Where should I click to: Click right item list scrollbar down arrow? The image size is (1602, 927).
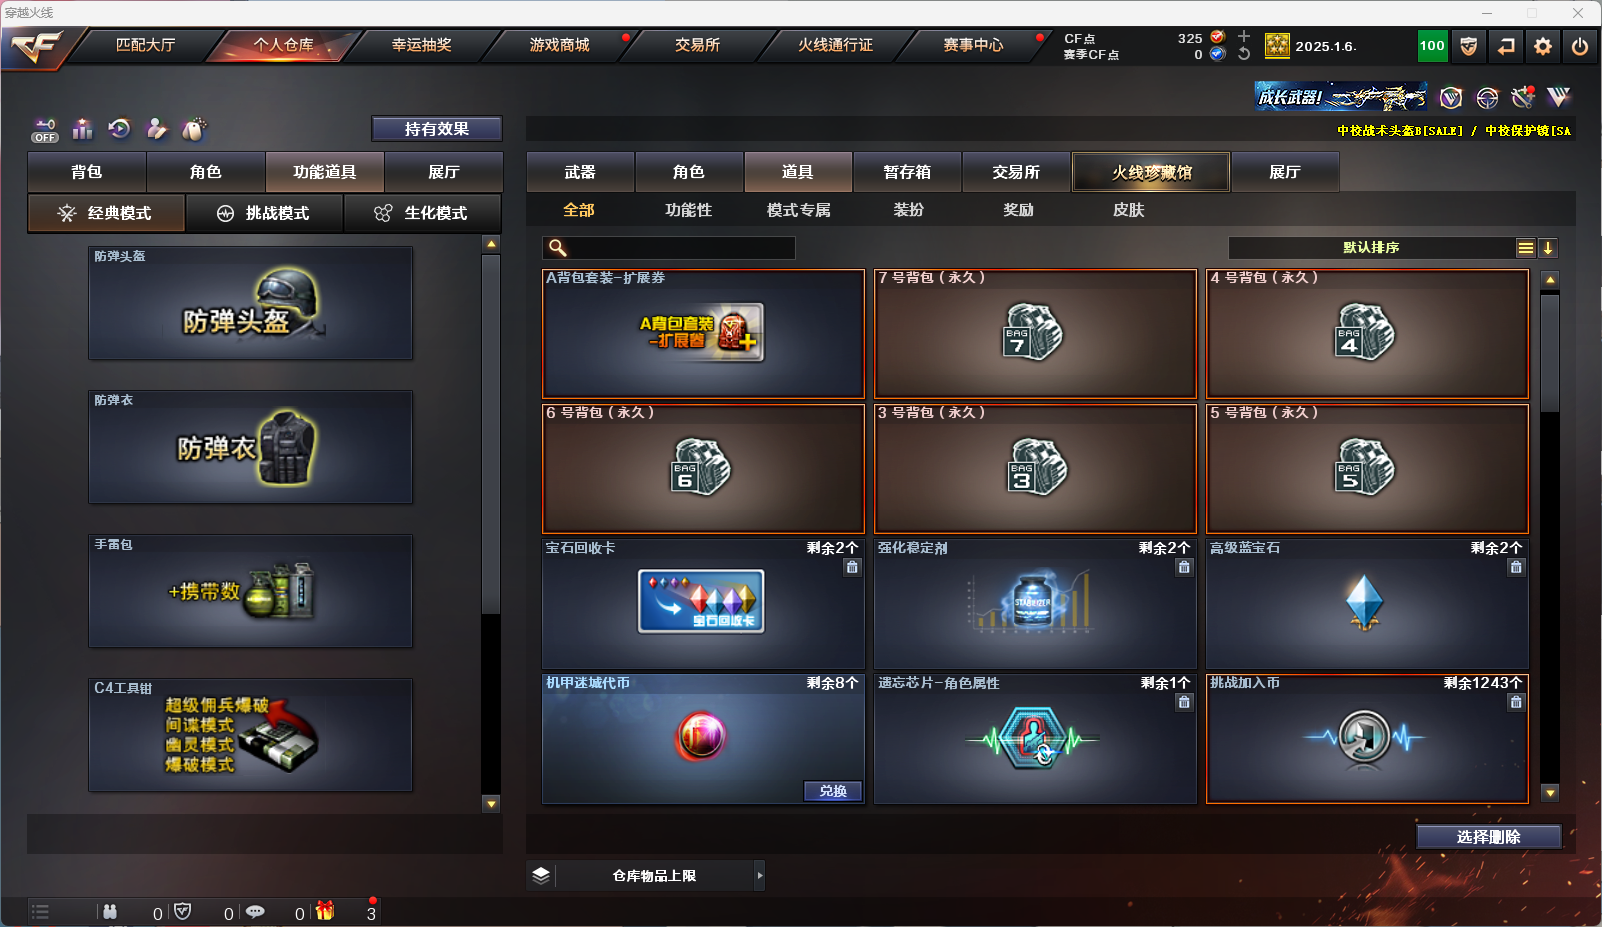(x=1550, y=793)
